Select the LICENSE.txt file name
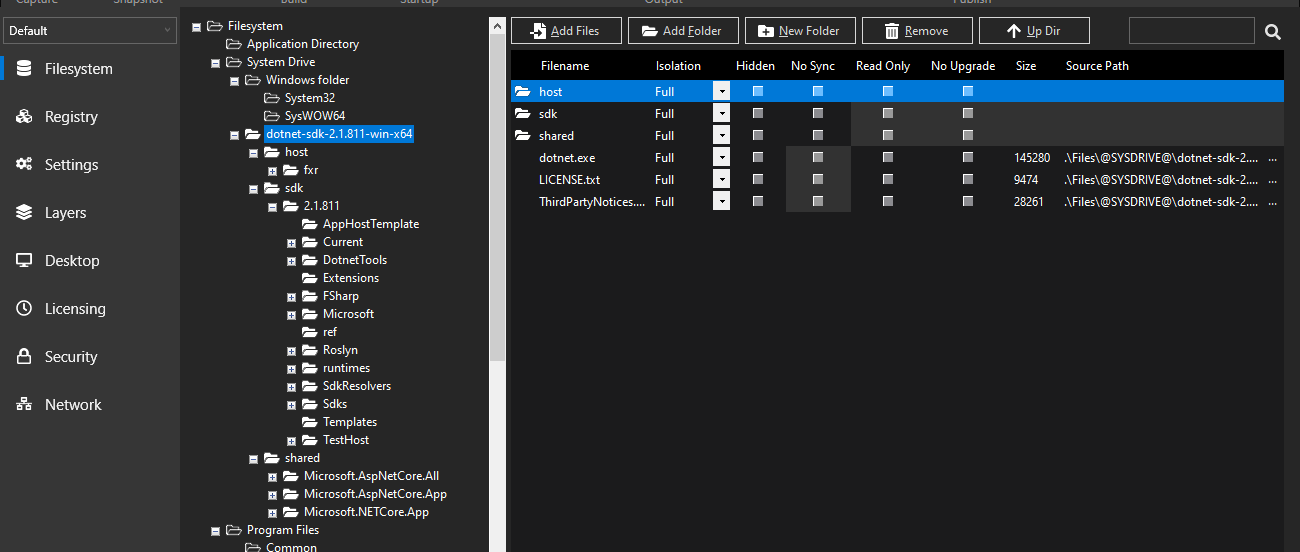The width and height of the screenshot is (1300, 552). click(569, 180)
